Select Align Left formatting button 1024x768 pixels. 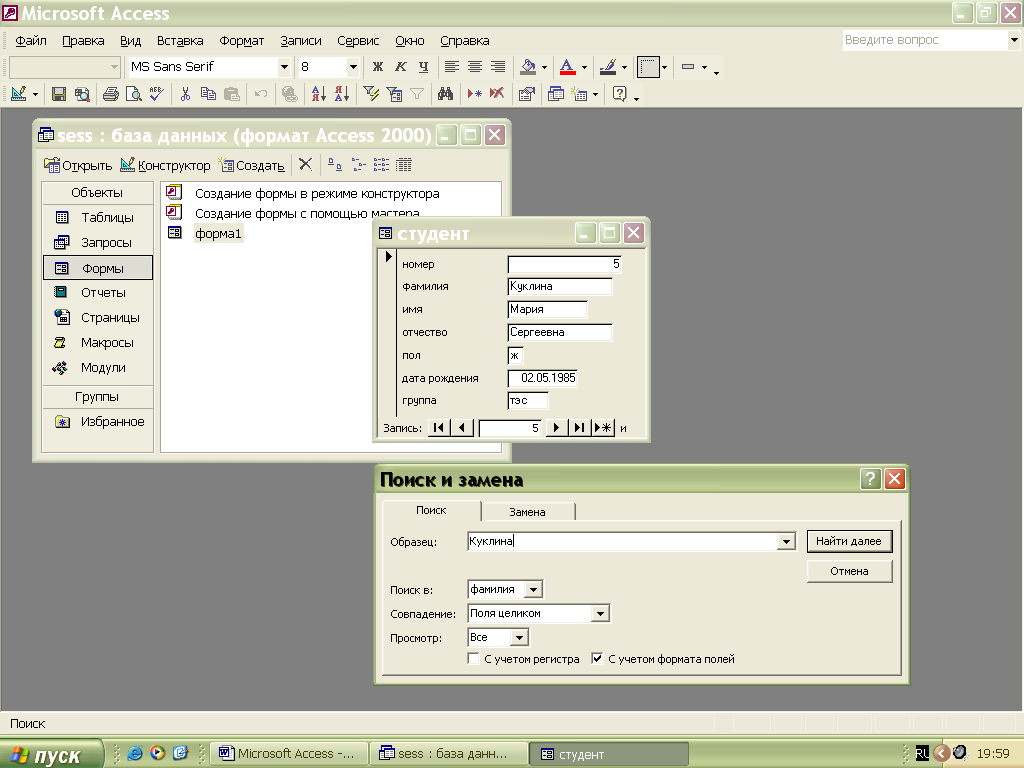[x=452, y=67]
